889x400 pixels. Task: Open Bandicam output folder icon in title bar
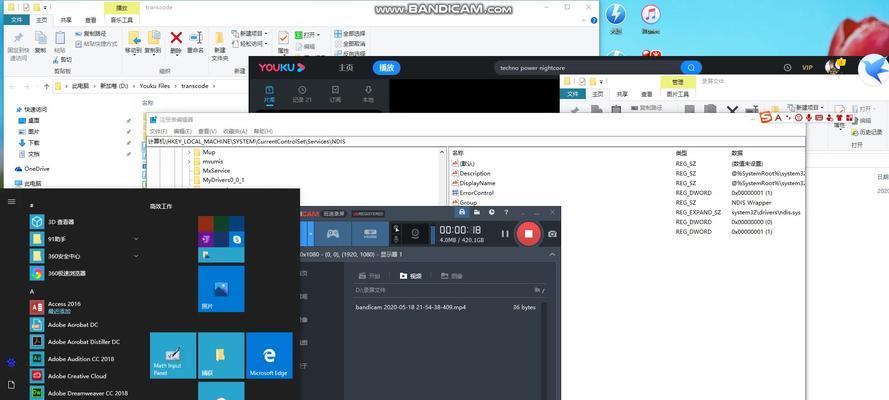(477, 212)
